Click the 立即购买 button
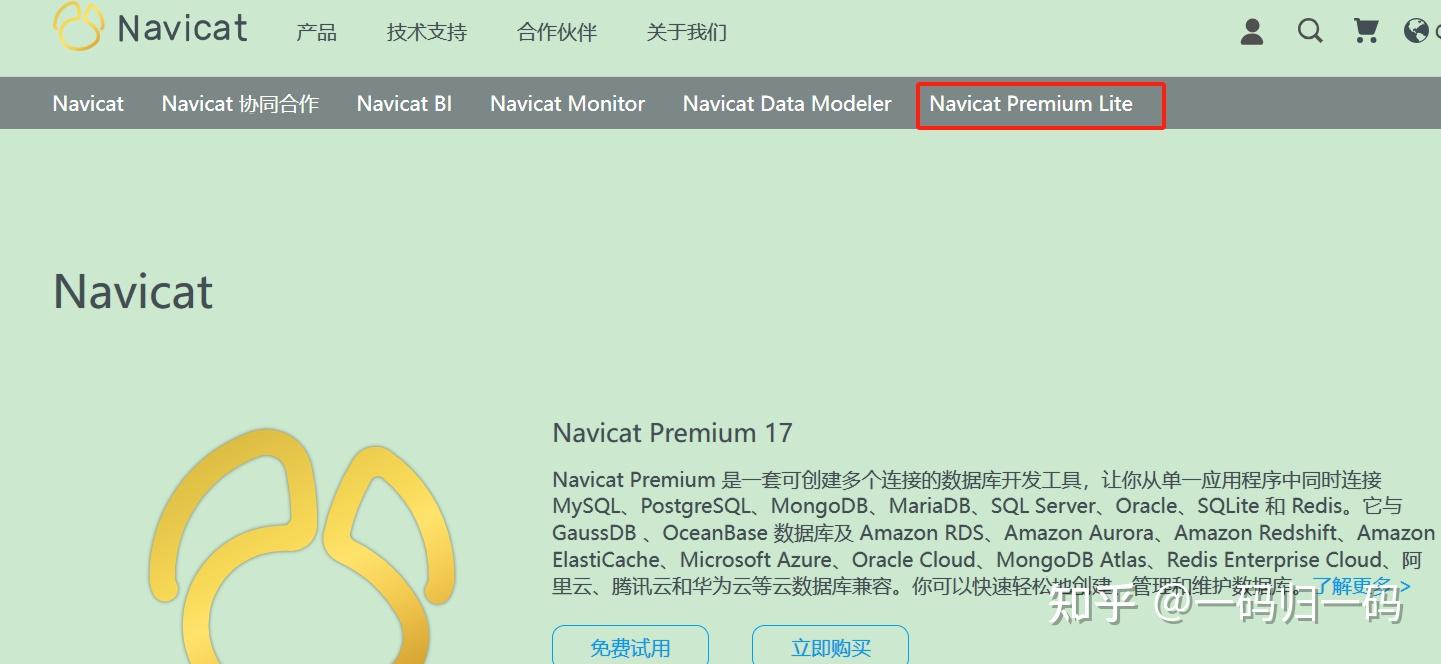This screenshot has width=1441, height=664. click(x=831, y=648)
